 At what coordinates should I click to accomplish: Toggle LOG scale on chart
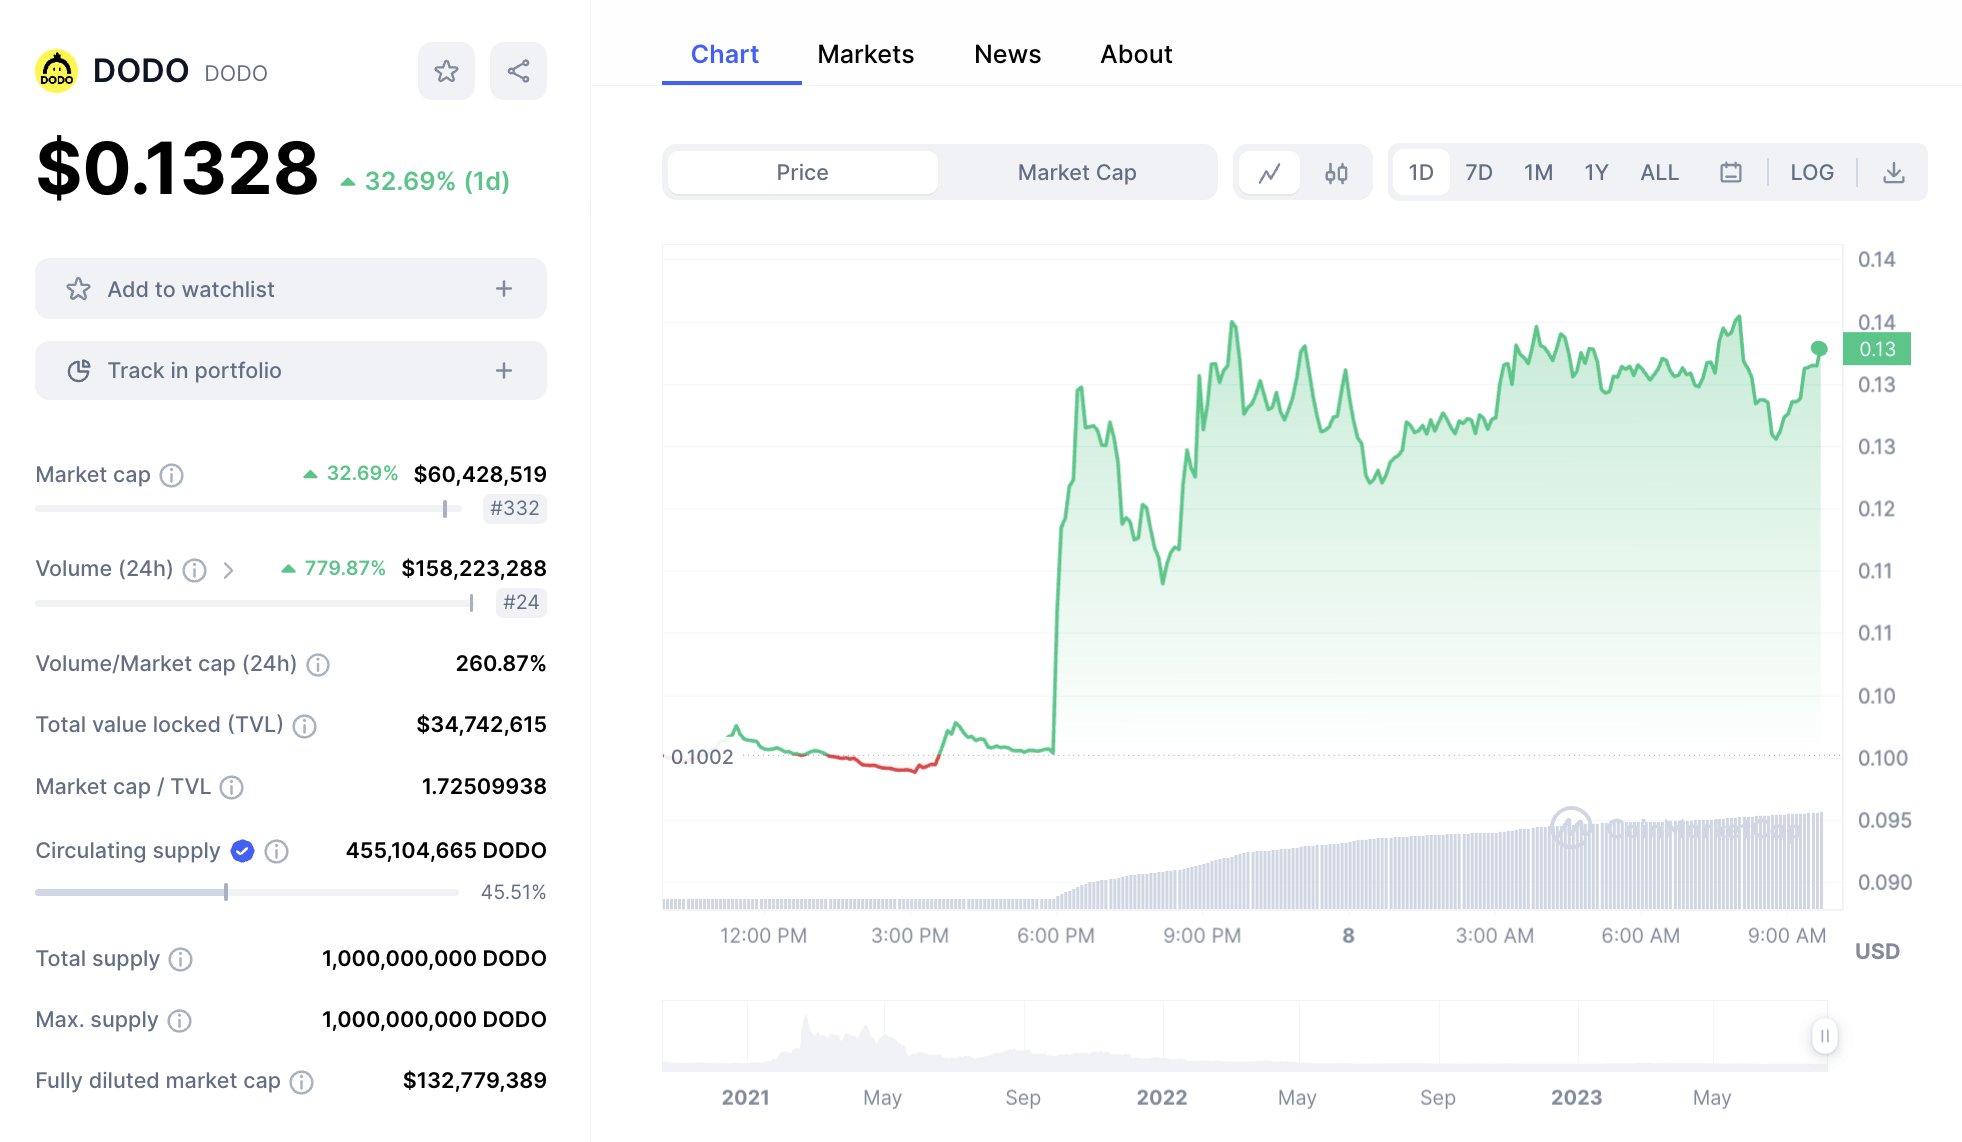[1811, 173]
